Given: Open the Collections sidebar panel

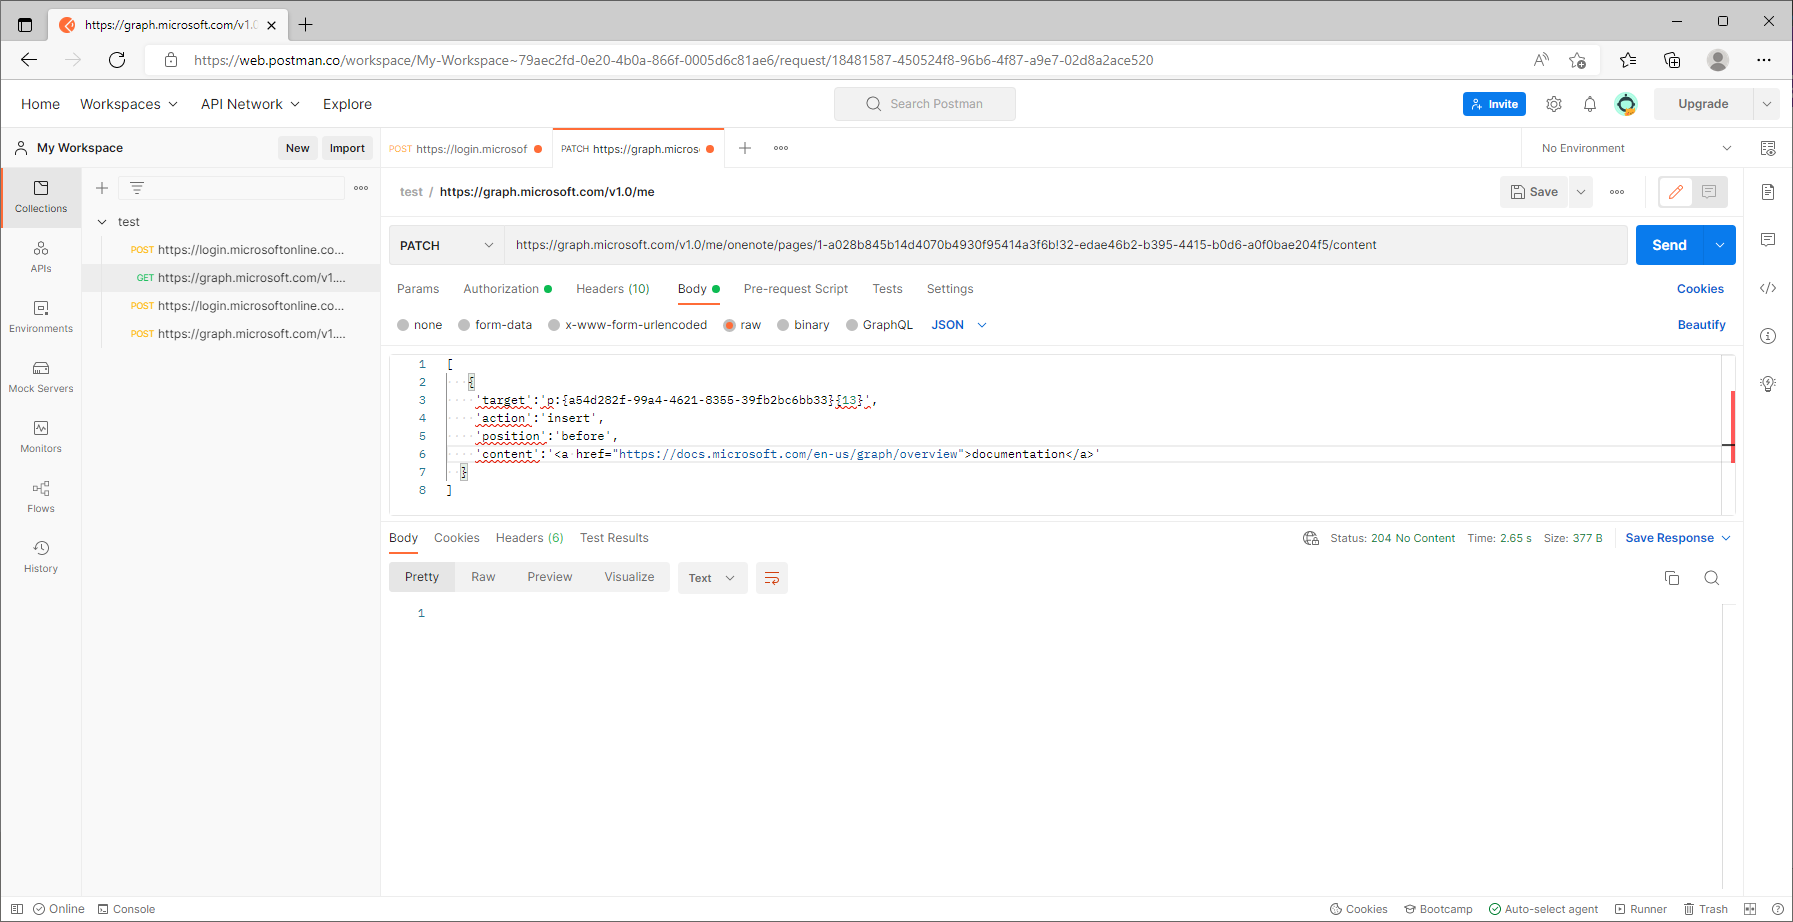Looking at the screenshot, I should pyautogui.click(x=41, y=197).
